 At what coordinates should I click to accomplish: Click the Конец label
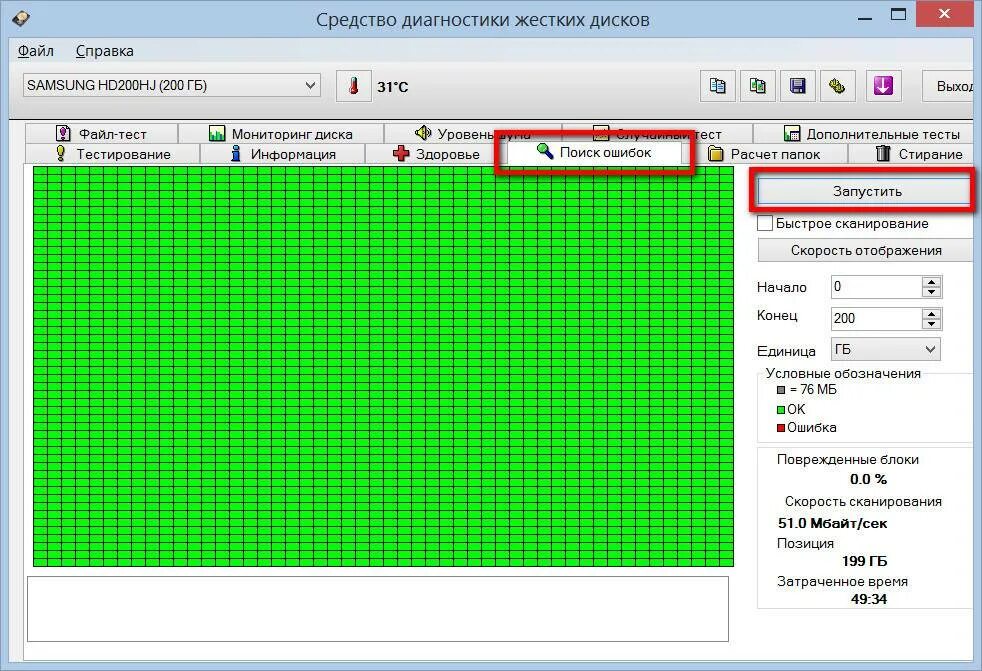point(777,315)
